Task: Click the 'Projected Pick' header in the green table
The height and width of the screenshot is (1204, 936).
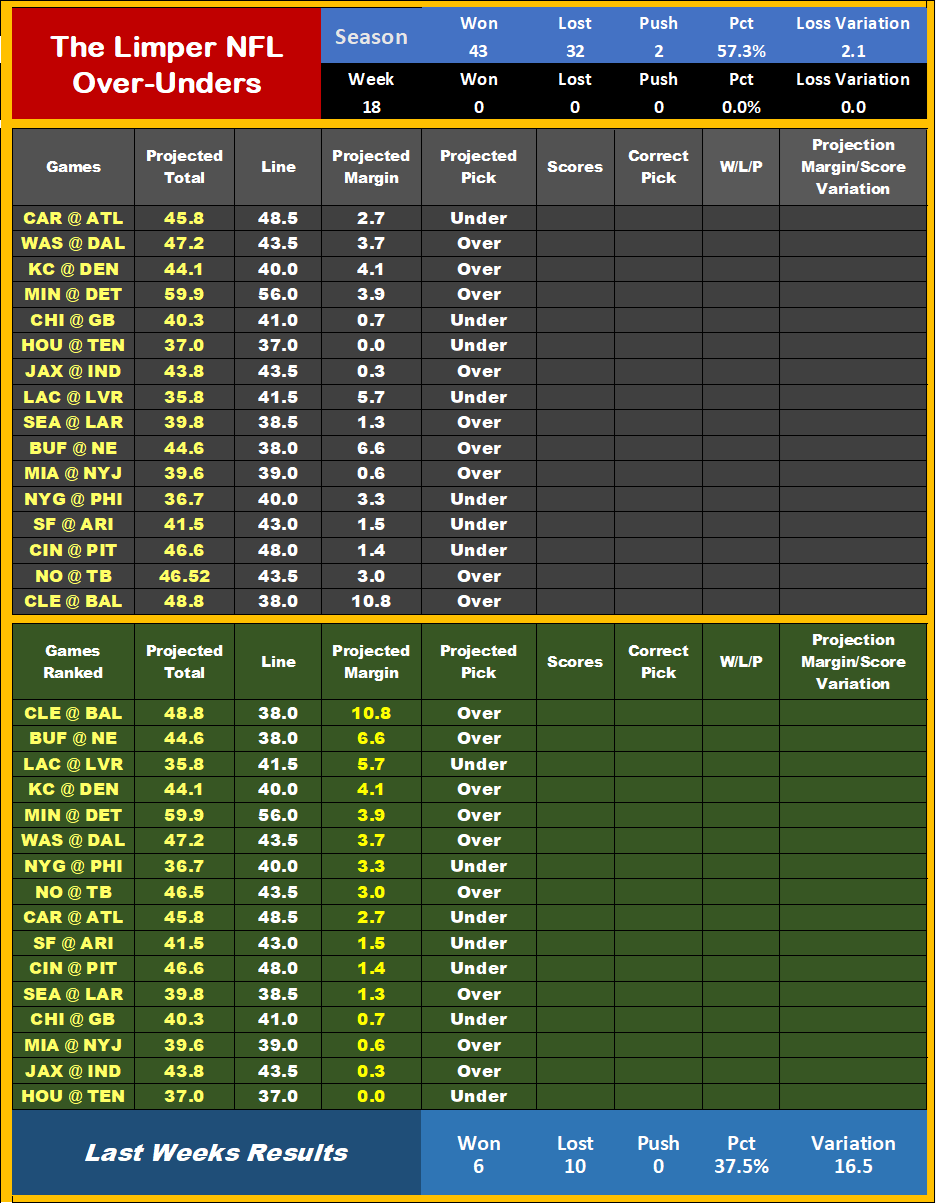Action: pyautogui.click(x=478, y=662)
